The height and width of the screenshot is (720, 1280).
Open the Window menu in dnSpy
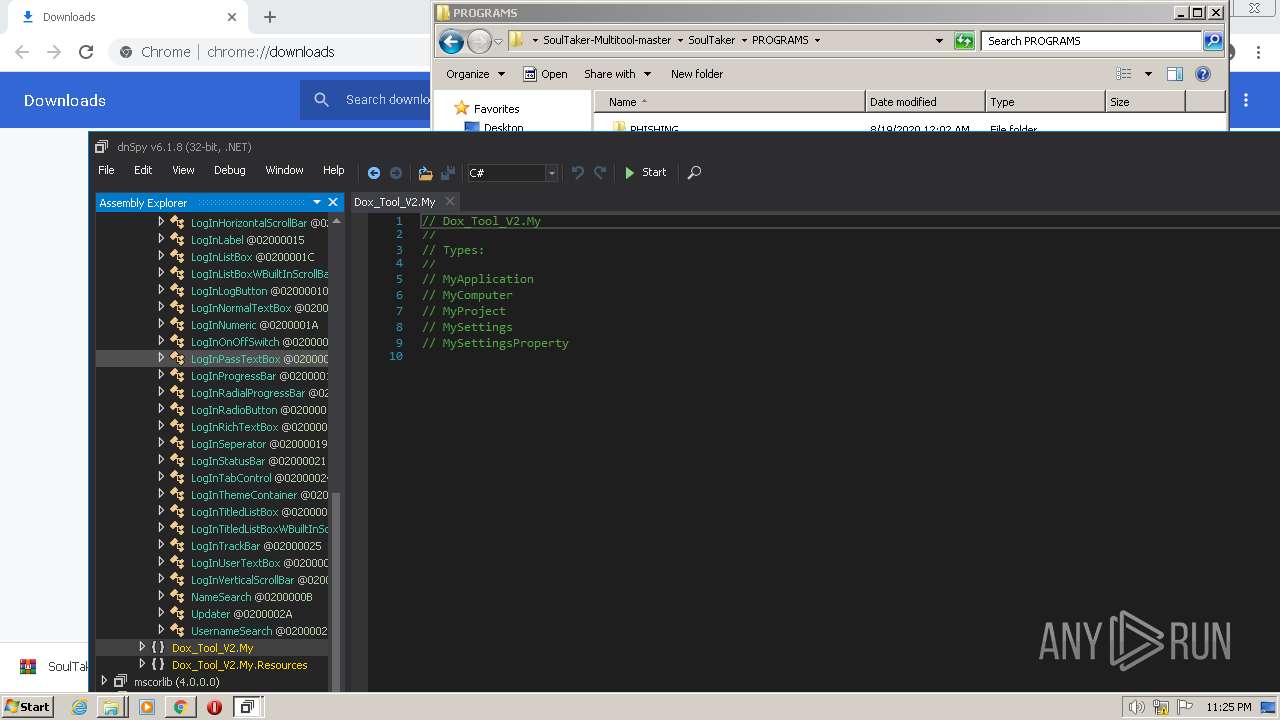[x=284, y=170]
